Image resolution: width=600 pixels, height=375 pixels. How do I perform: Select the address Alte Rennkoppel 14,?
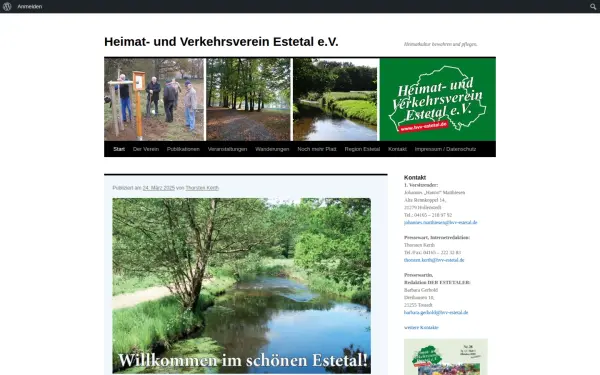[425, 200]
